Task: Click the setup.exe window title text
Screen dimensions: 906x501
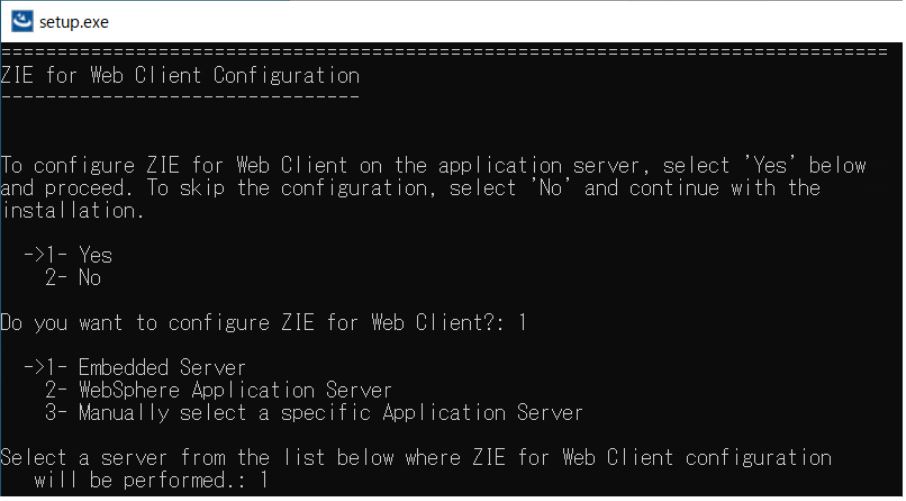Action: [74, 21]
